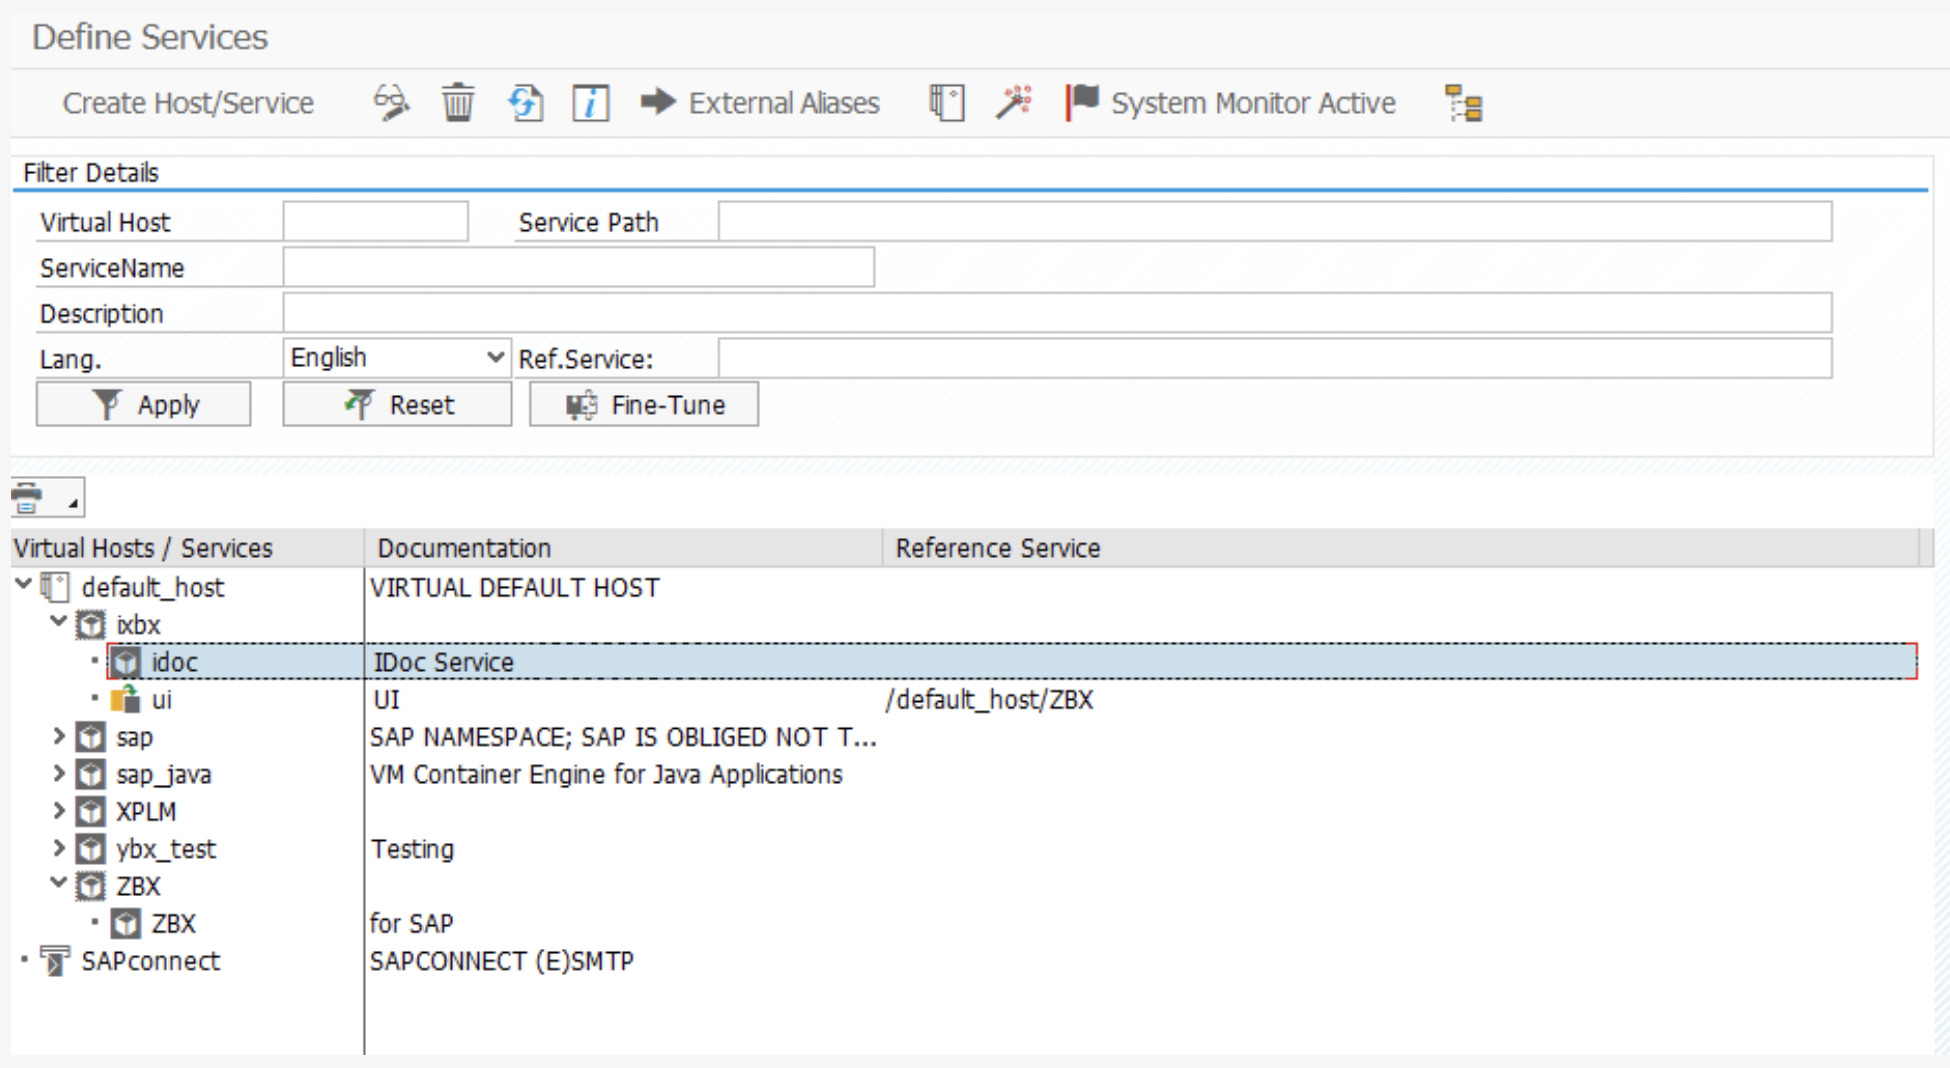Open Create Host/Service from toolbar
Image resolution: width=1950 pixels, height=1068 pixels.
188,103
